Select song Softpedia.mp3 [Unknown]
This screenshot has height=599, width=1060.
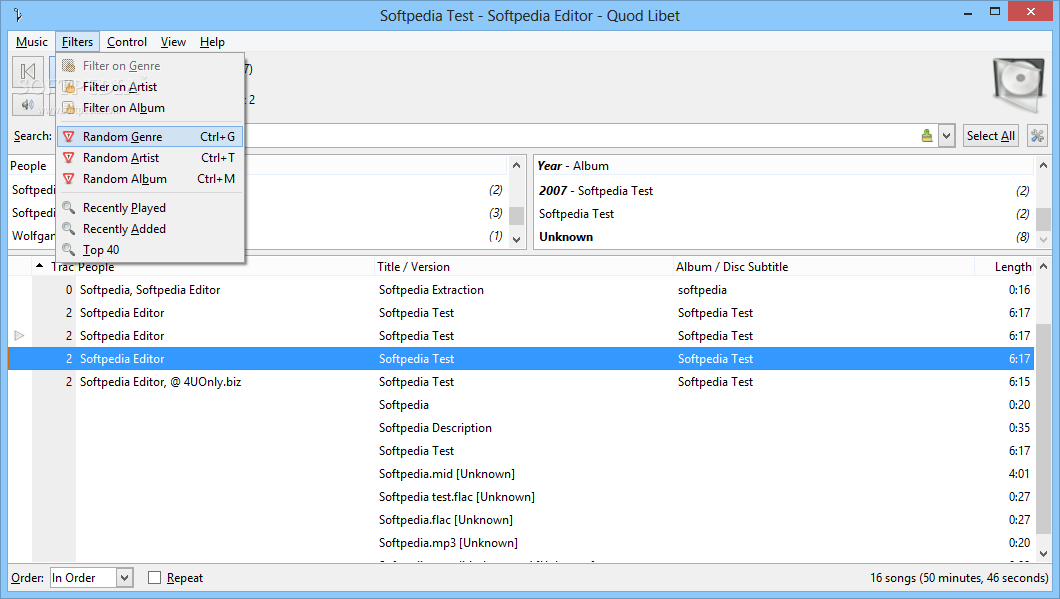[521, 542]
